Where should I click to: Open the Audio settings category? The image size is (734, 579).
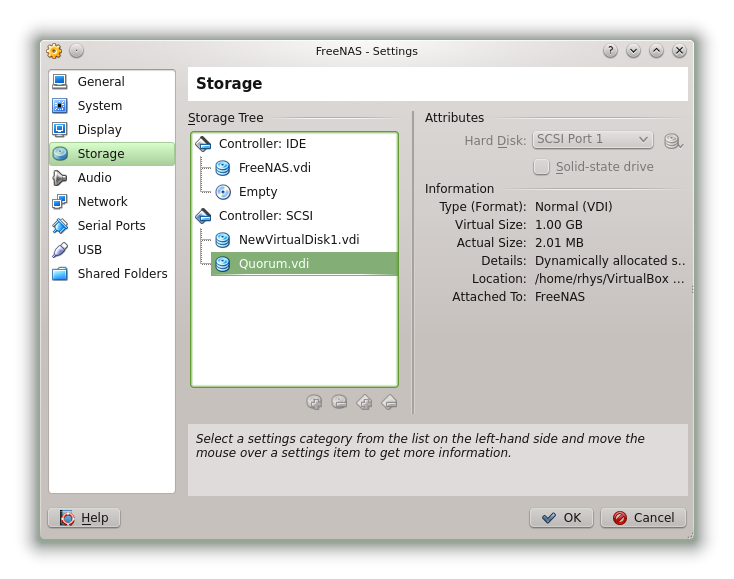111,177
